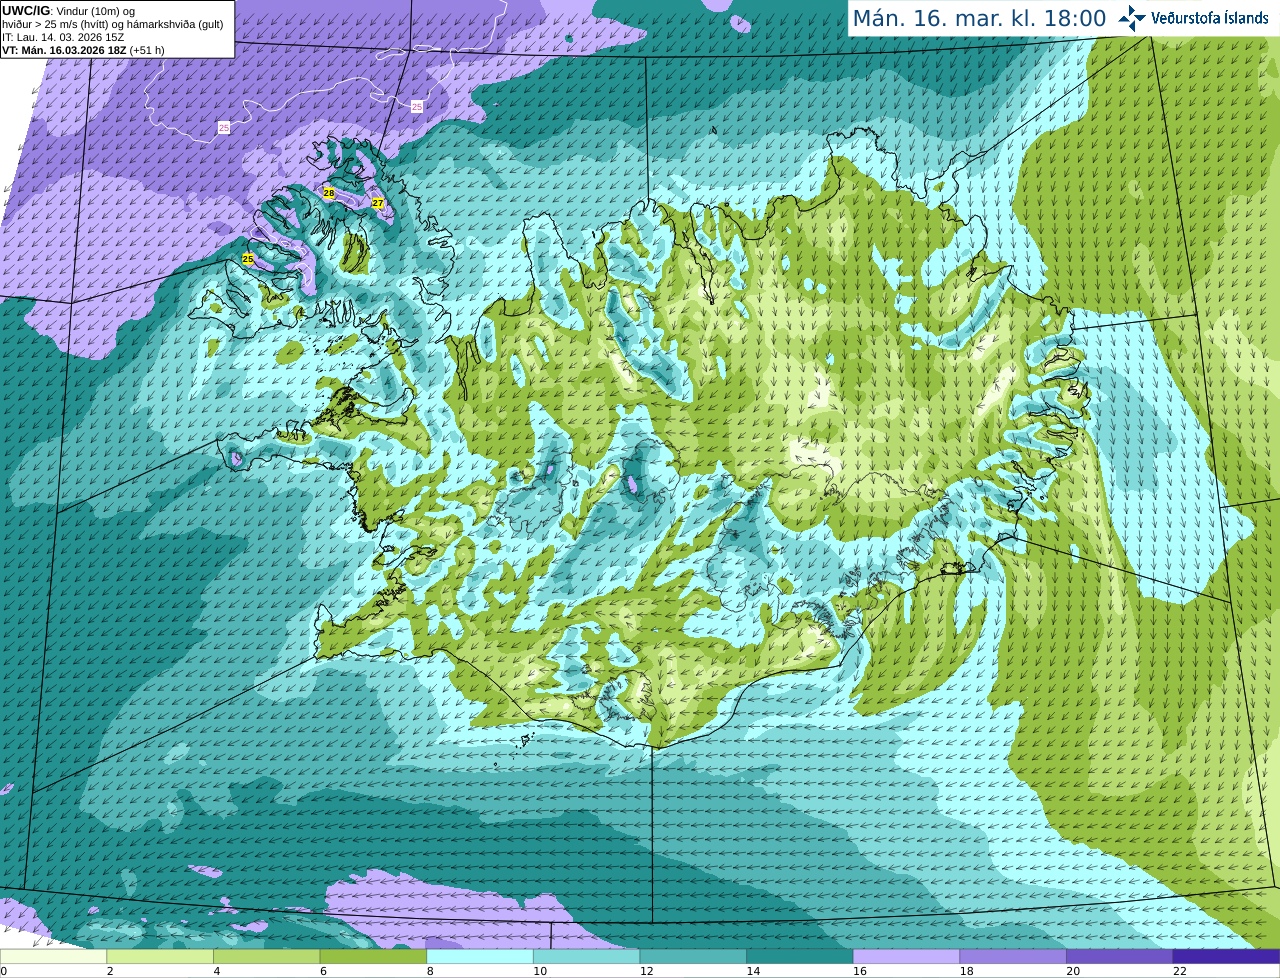
Task: Click the Veðurstofa Íslands name text
Action: [1210, 18]
